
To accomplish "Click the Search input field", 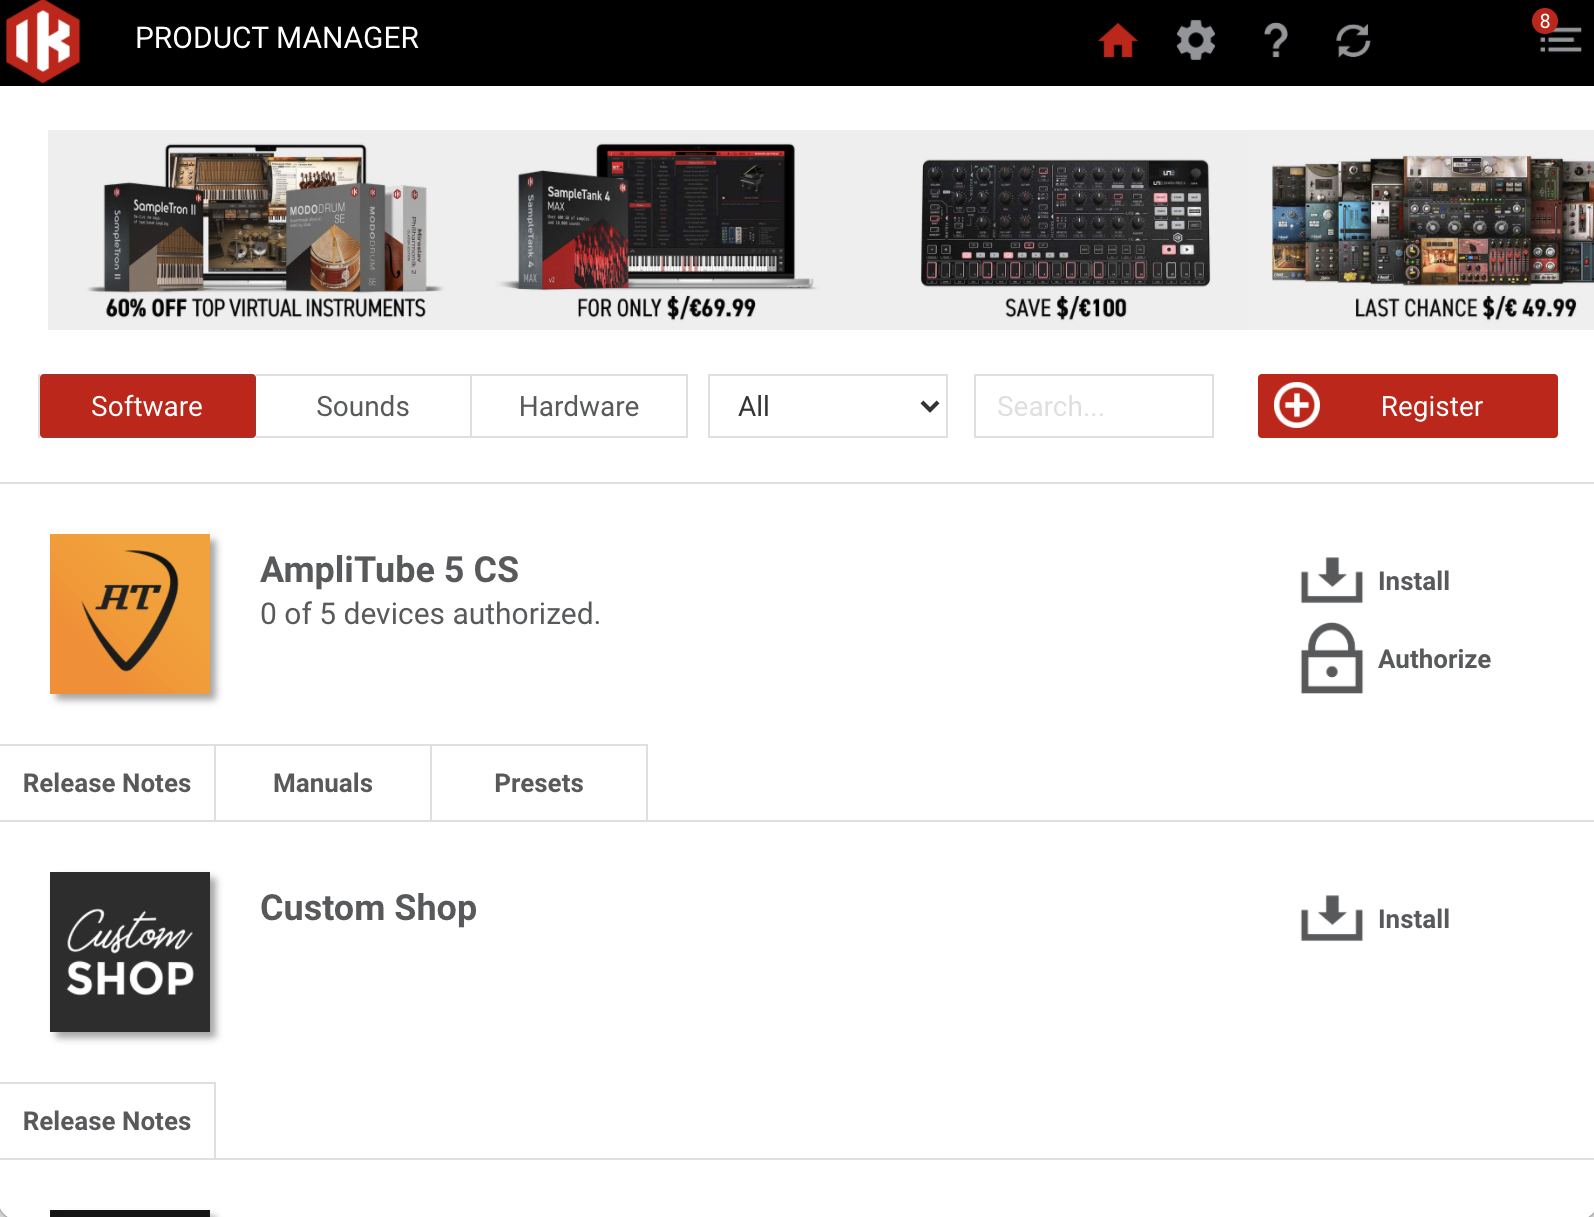I will tap(1093, 406).
